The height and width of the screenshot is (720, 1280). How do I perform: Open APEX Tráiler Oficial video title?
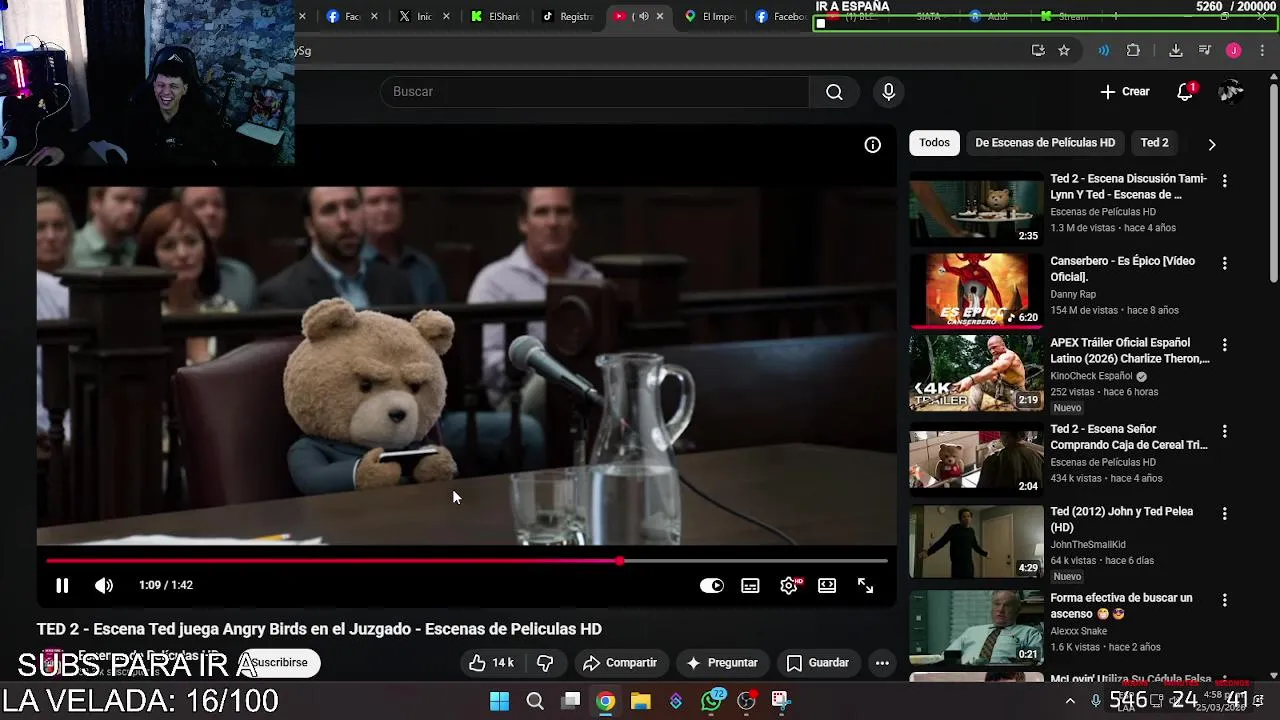pos(1130,350)
